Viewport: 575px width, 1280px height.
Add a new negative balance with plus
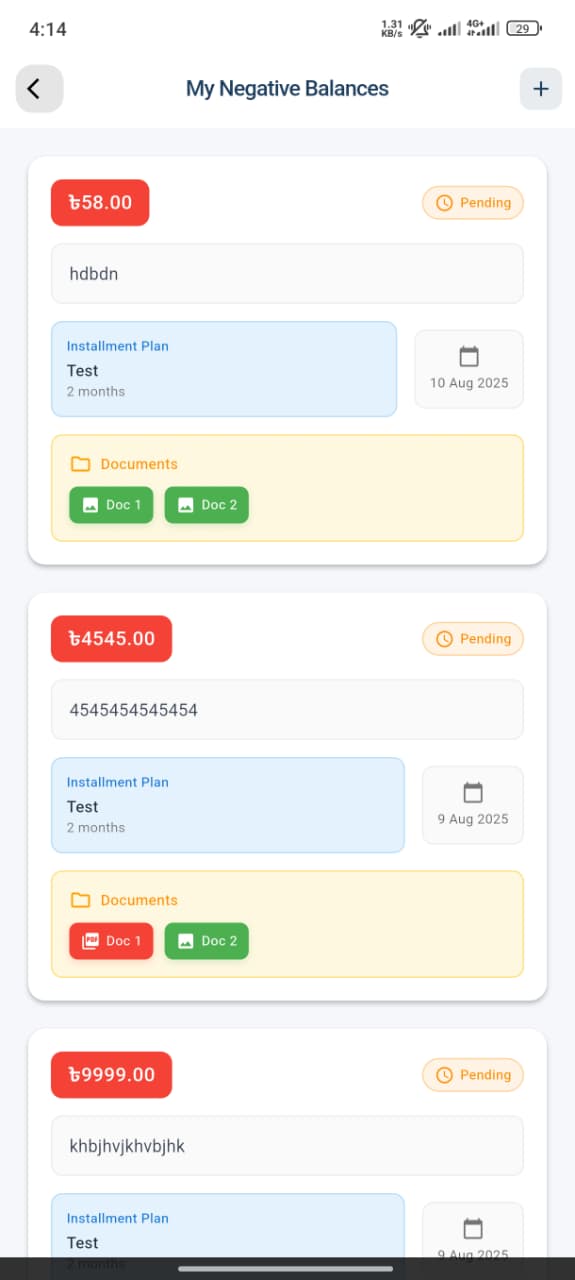[x=541, y=89]
